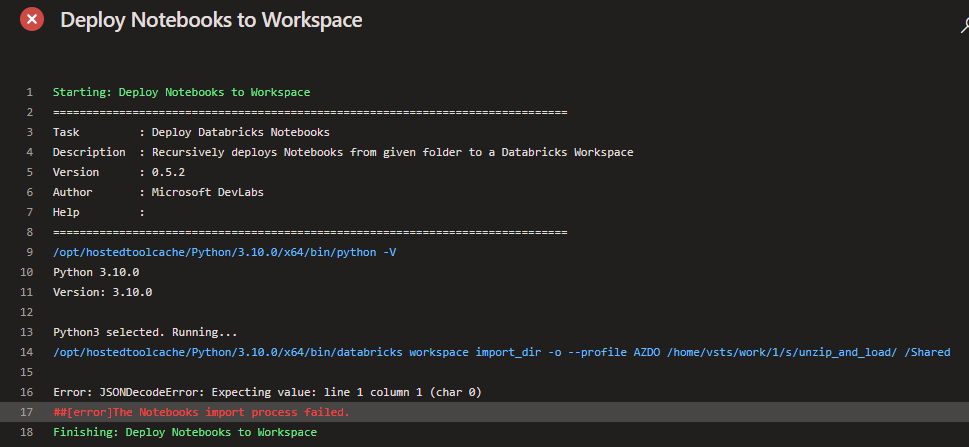Click the python -V command line

click(x=224, y=252)
